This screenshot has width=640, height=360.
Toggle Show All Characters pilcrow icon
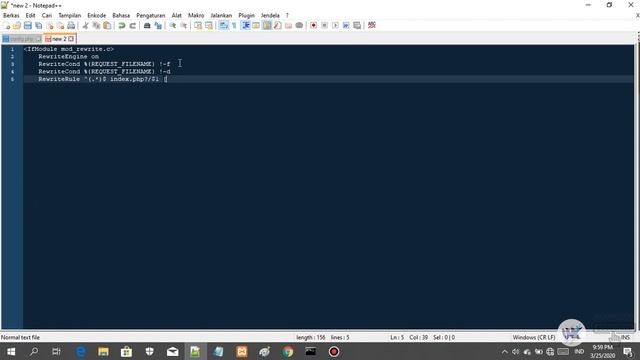(234, 26)
